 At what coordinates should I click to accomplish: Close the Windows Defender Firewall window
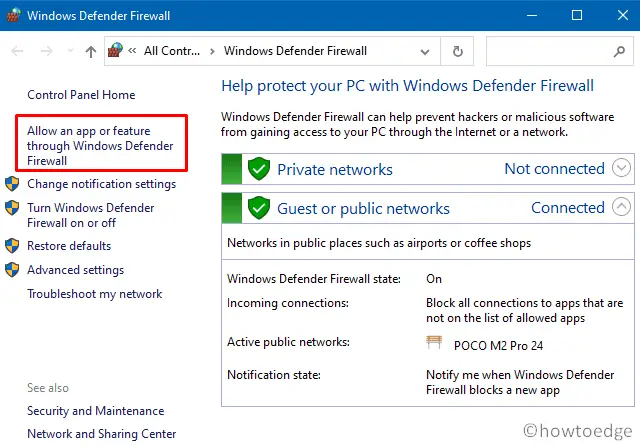tap(623, 16)
